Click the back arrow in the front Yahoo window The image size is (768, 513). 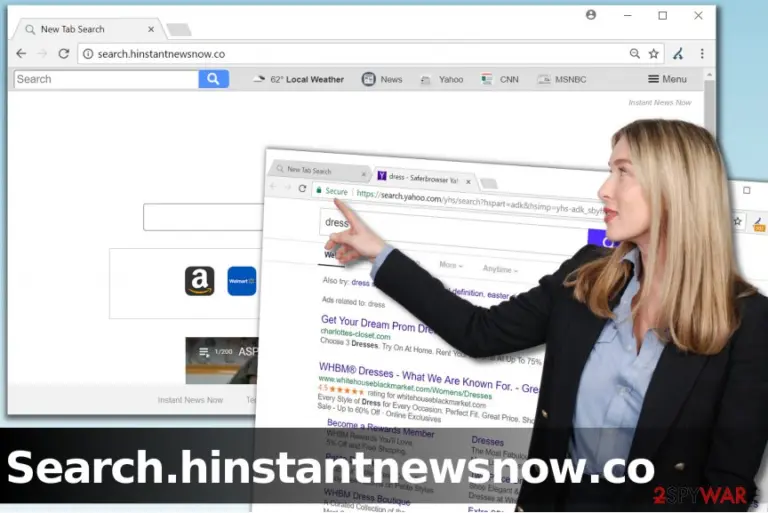(x=273, y=186)
